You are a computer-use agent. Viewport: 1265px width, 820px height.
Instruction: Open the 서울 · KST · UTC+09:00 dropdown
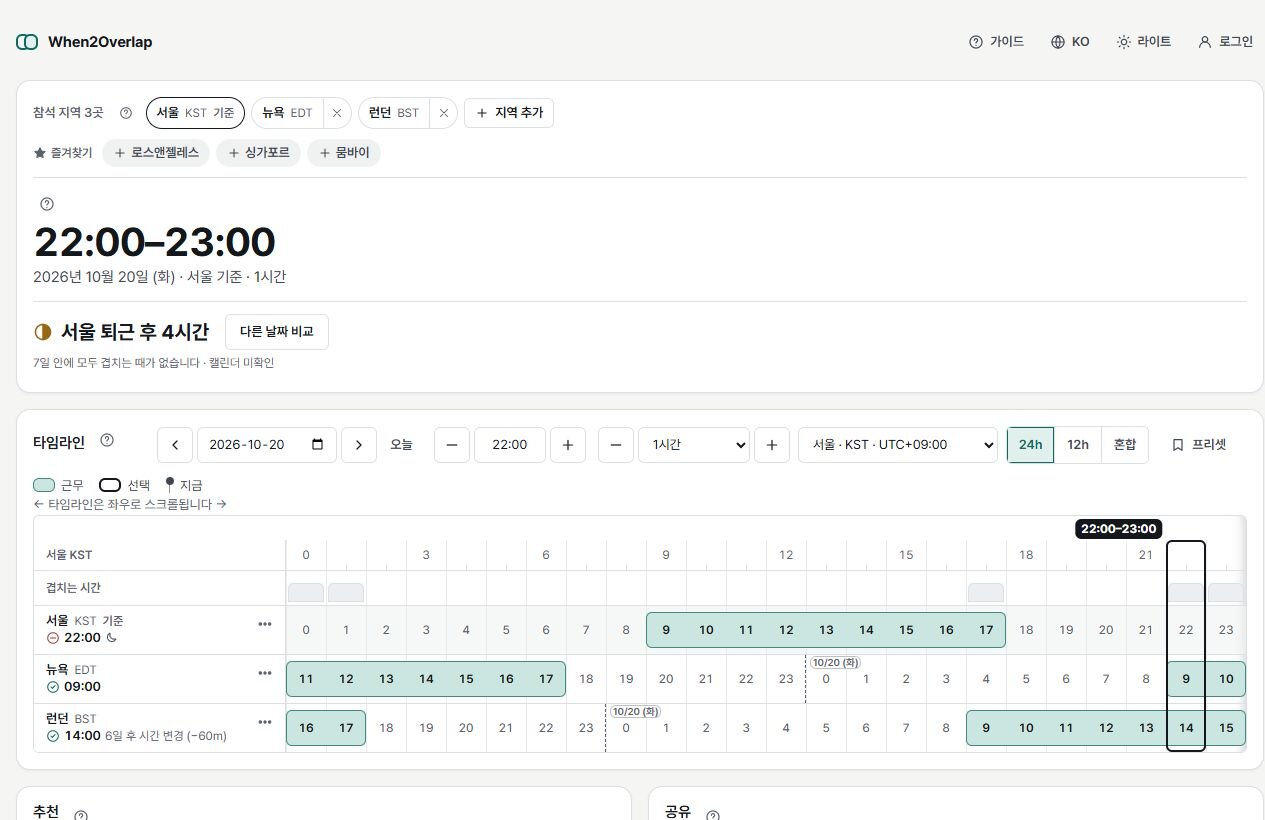click(x=898, y=445)
